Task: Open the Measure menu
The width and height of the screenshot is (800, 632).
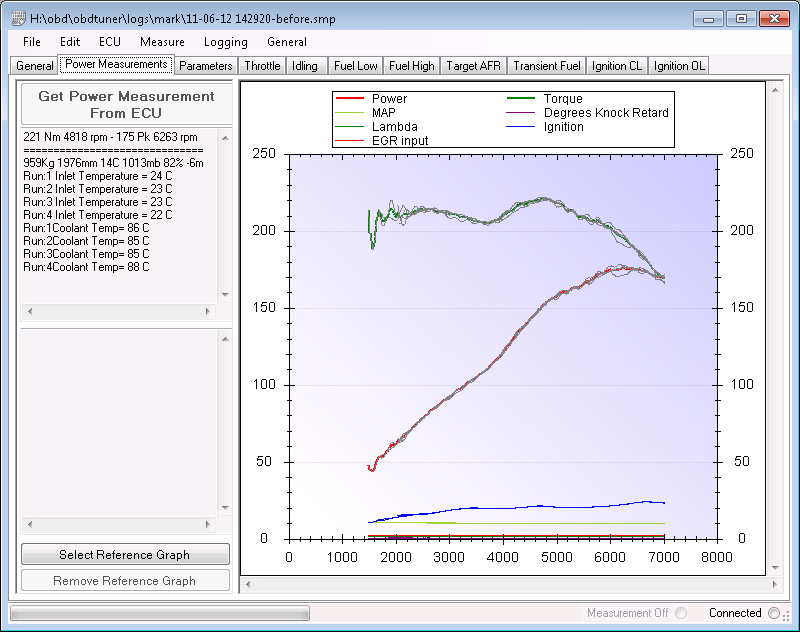Action: [162, 42]
